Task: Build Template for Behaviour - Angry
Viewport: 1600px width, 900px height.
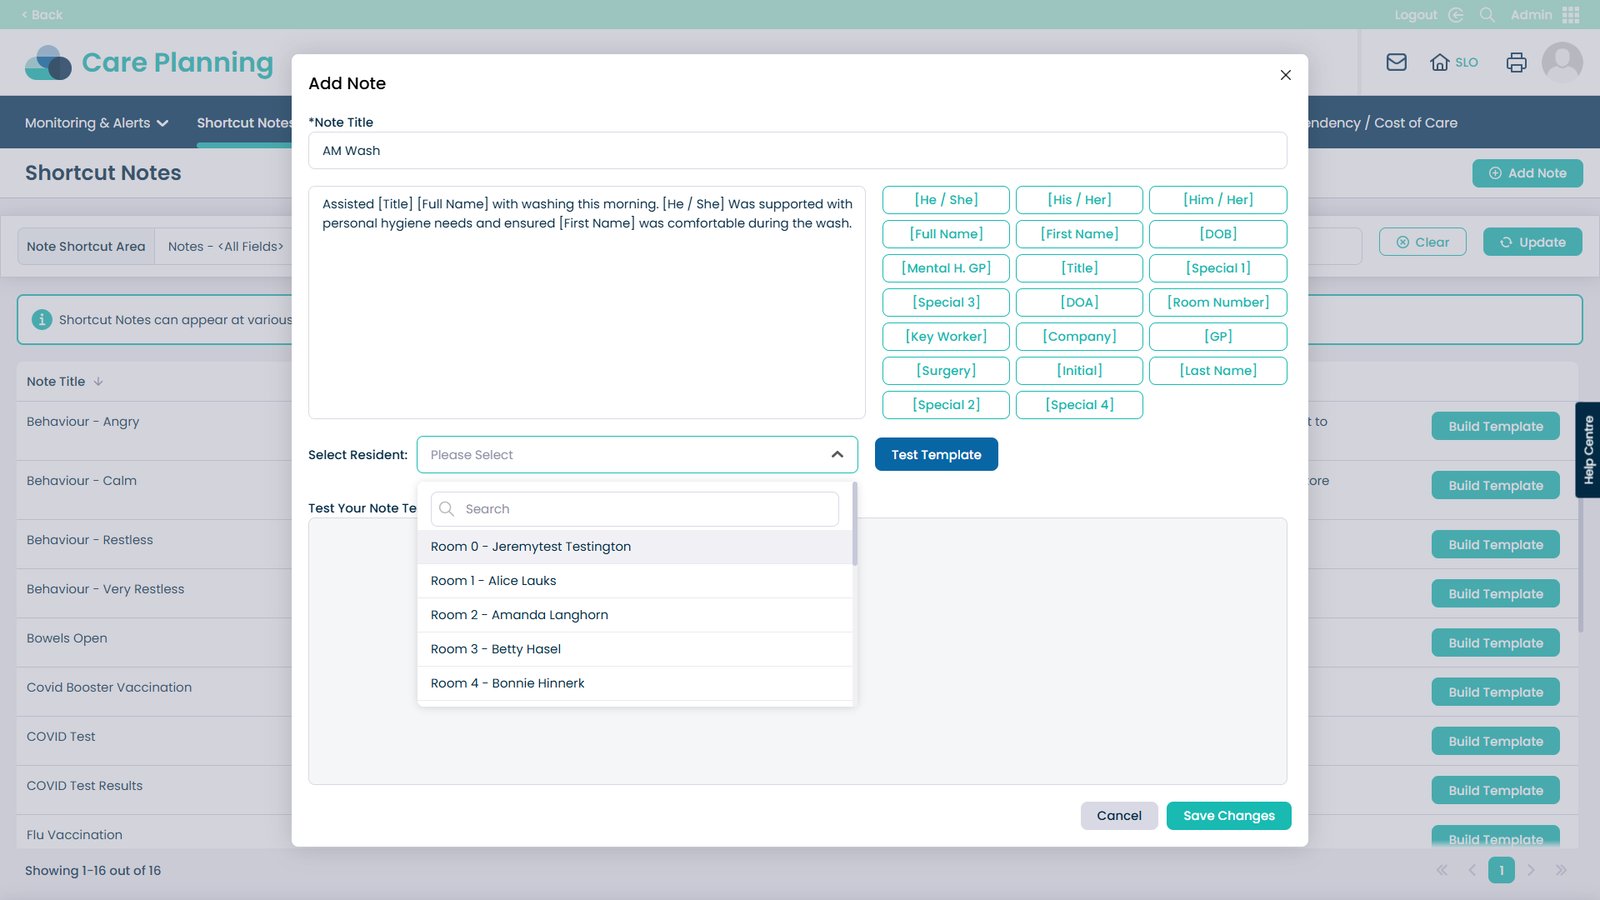Action: [1496, 426]
